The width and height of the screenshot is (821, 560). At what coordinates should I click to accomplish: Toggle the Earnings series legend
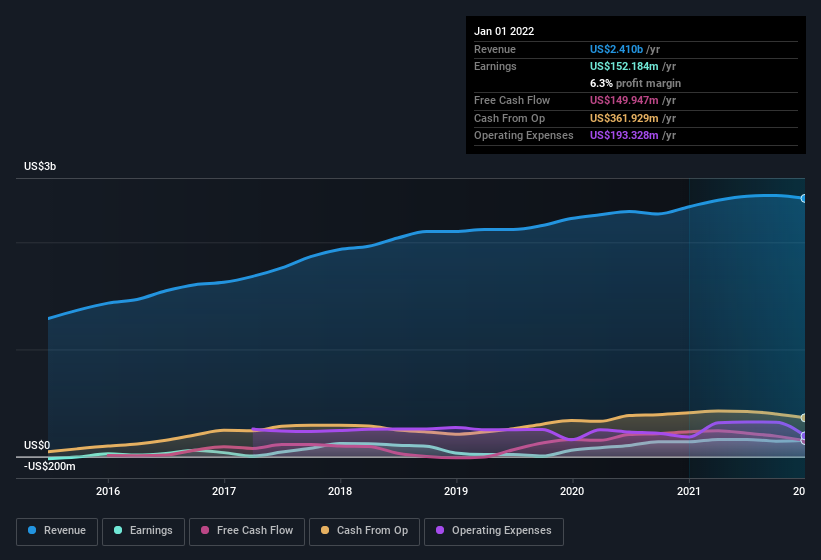click(143, 531)
